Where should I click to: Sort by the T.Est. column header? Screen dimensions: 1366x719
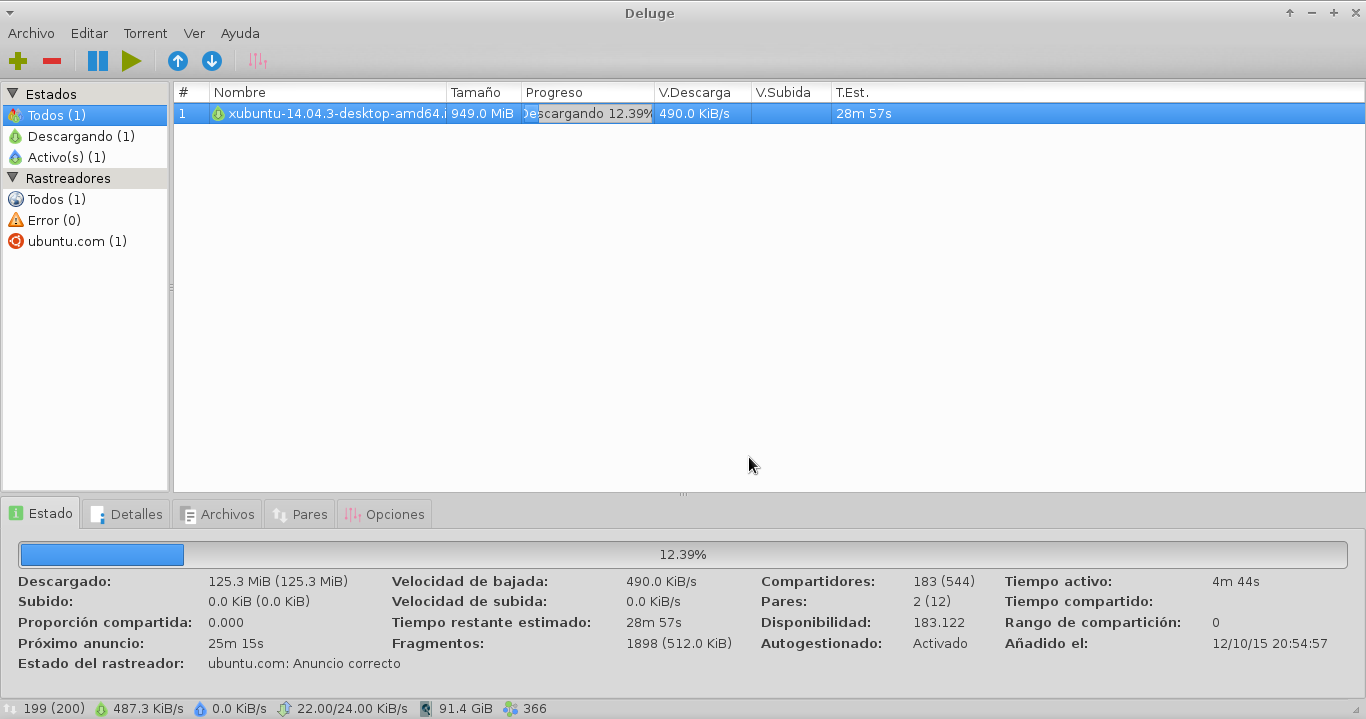[1098, 92]
